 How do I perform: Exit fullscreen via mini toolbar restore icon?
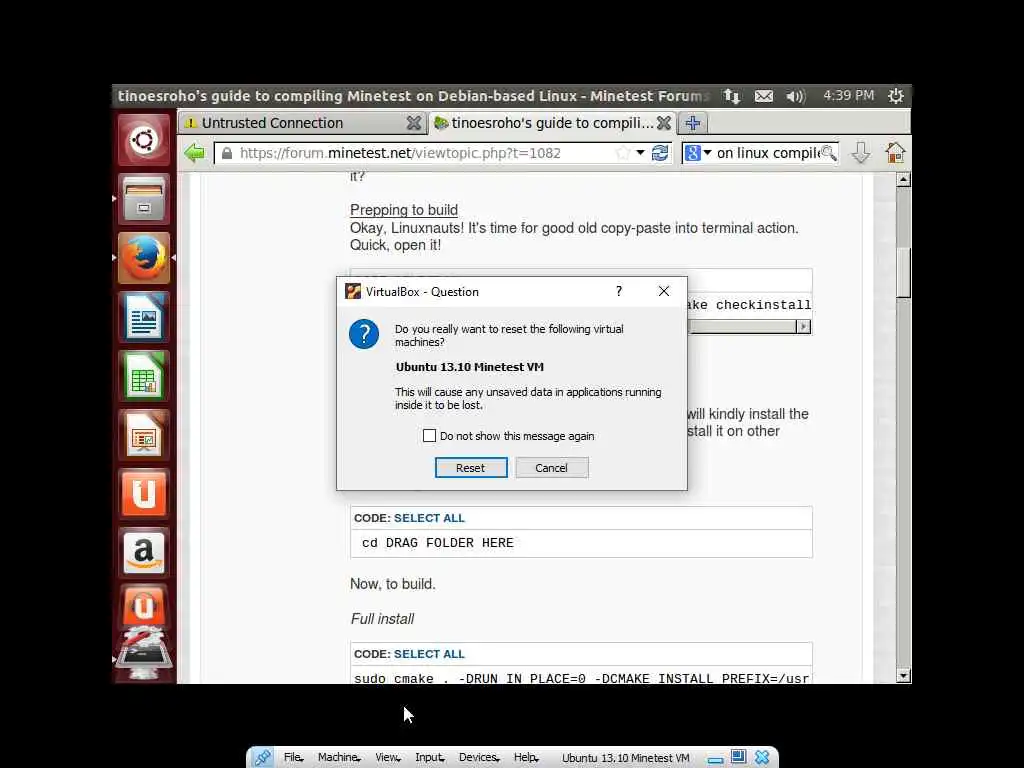(x=738, y=756)
